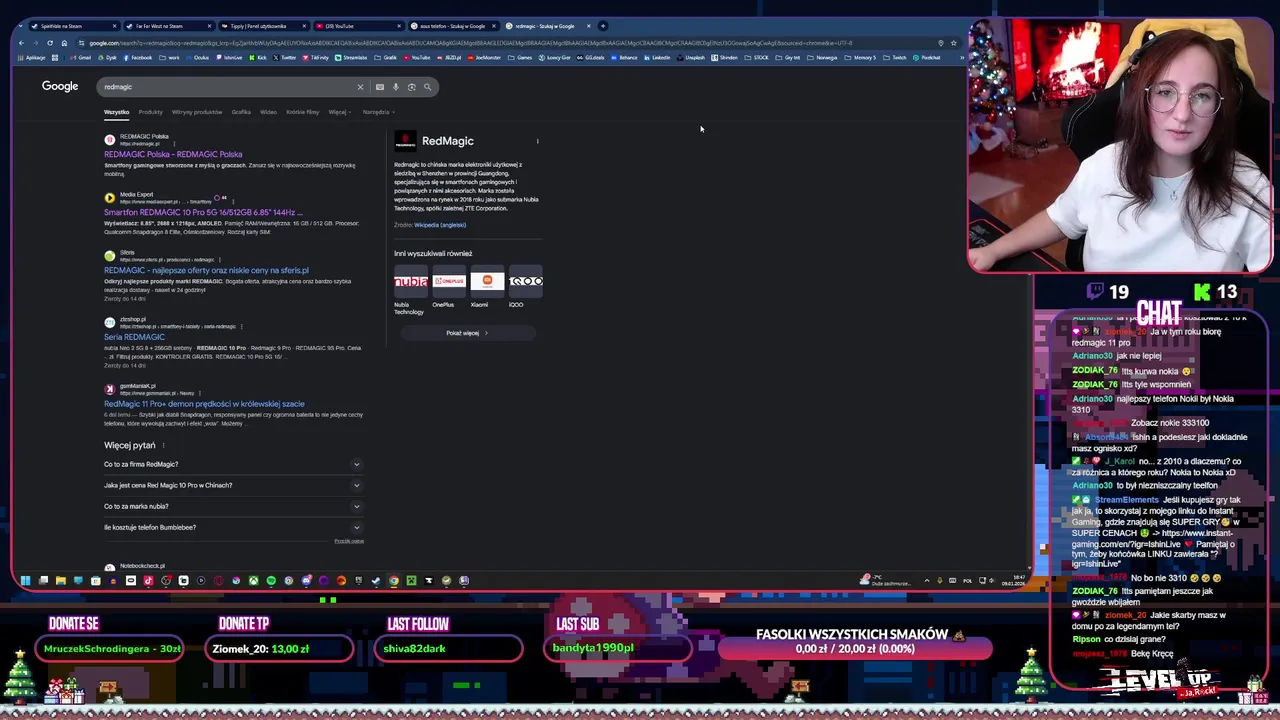Select the Krótkie filmy filter tab
This screenshot has height=720, width=1280.
302,112
